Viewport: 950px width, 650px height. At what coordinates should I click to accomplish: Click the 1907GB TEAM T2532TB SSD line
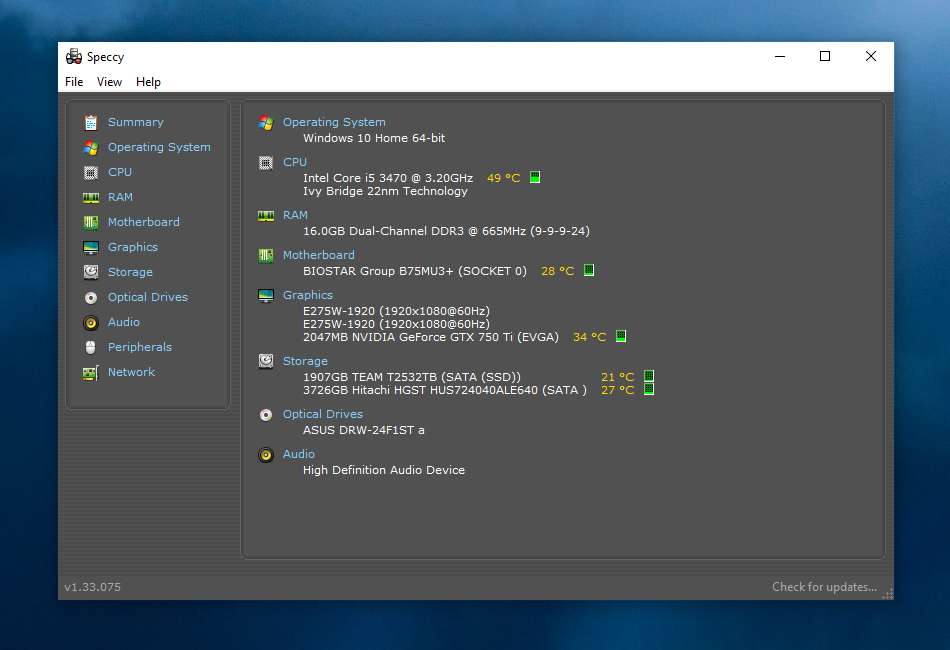click(x=412, y=377)
